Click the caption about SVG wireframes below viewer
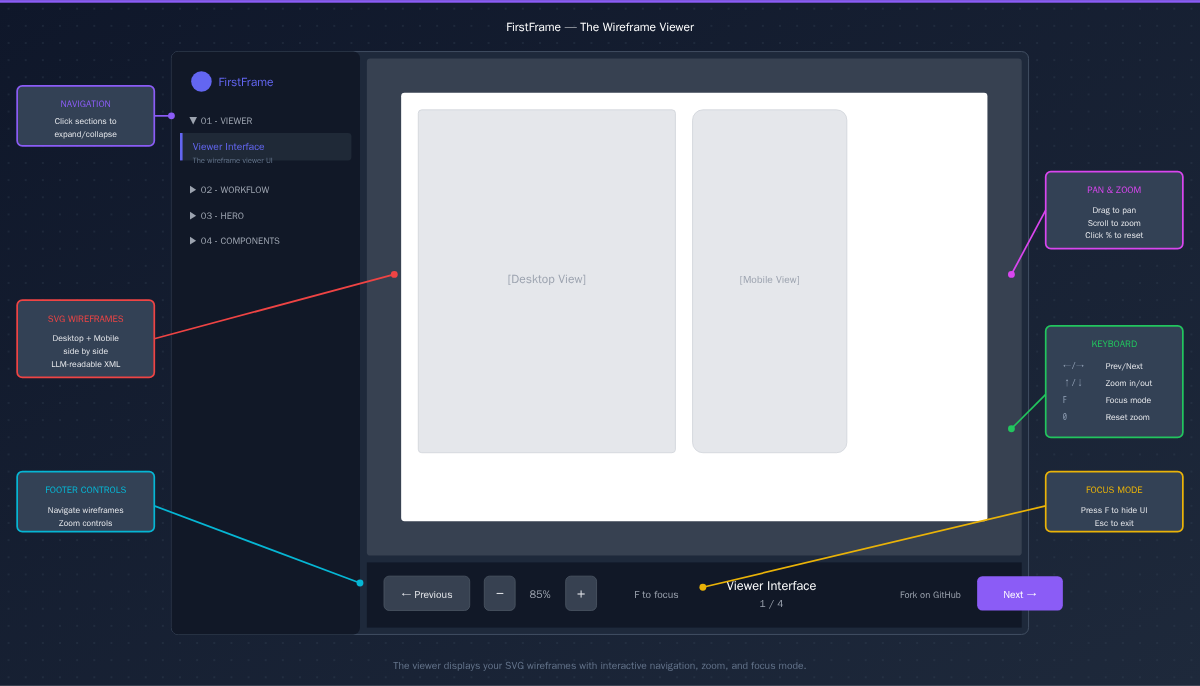This screenshot has width=1200, height=686. 600,666
